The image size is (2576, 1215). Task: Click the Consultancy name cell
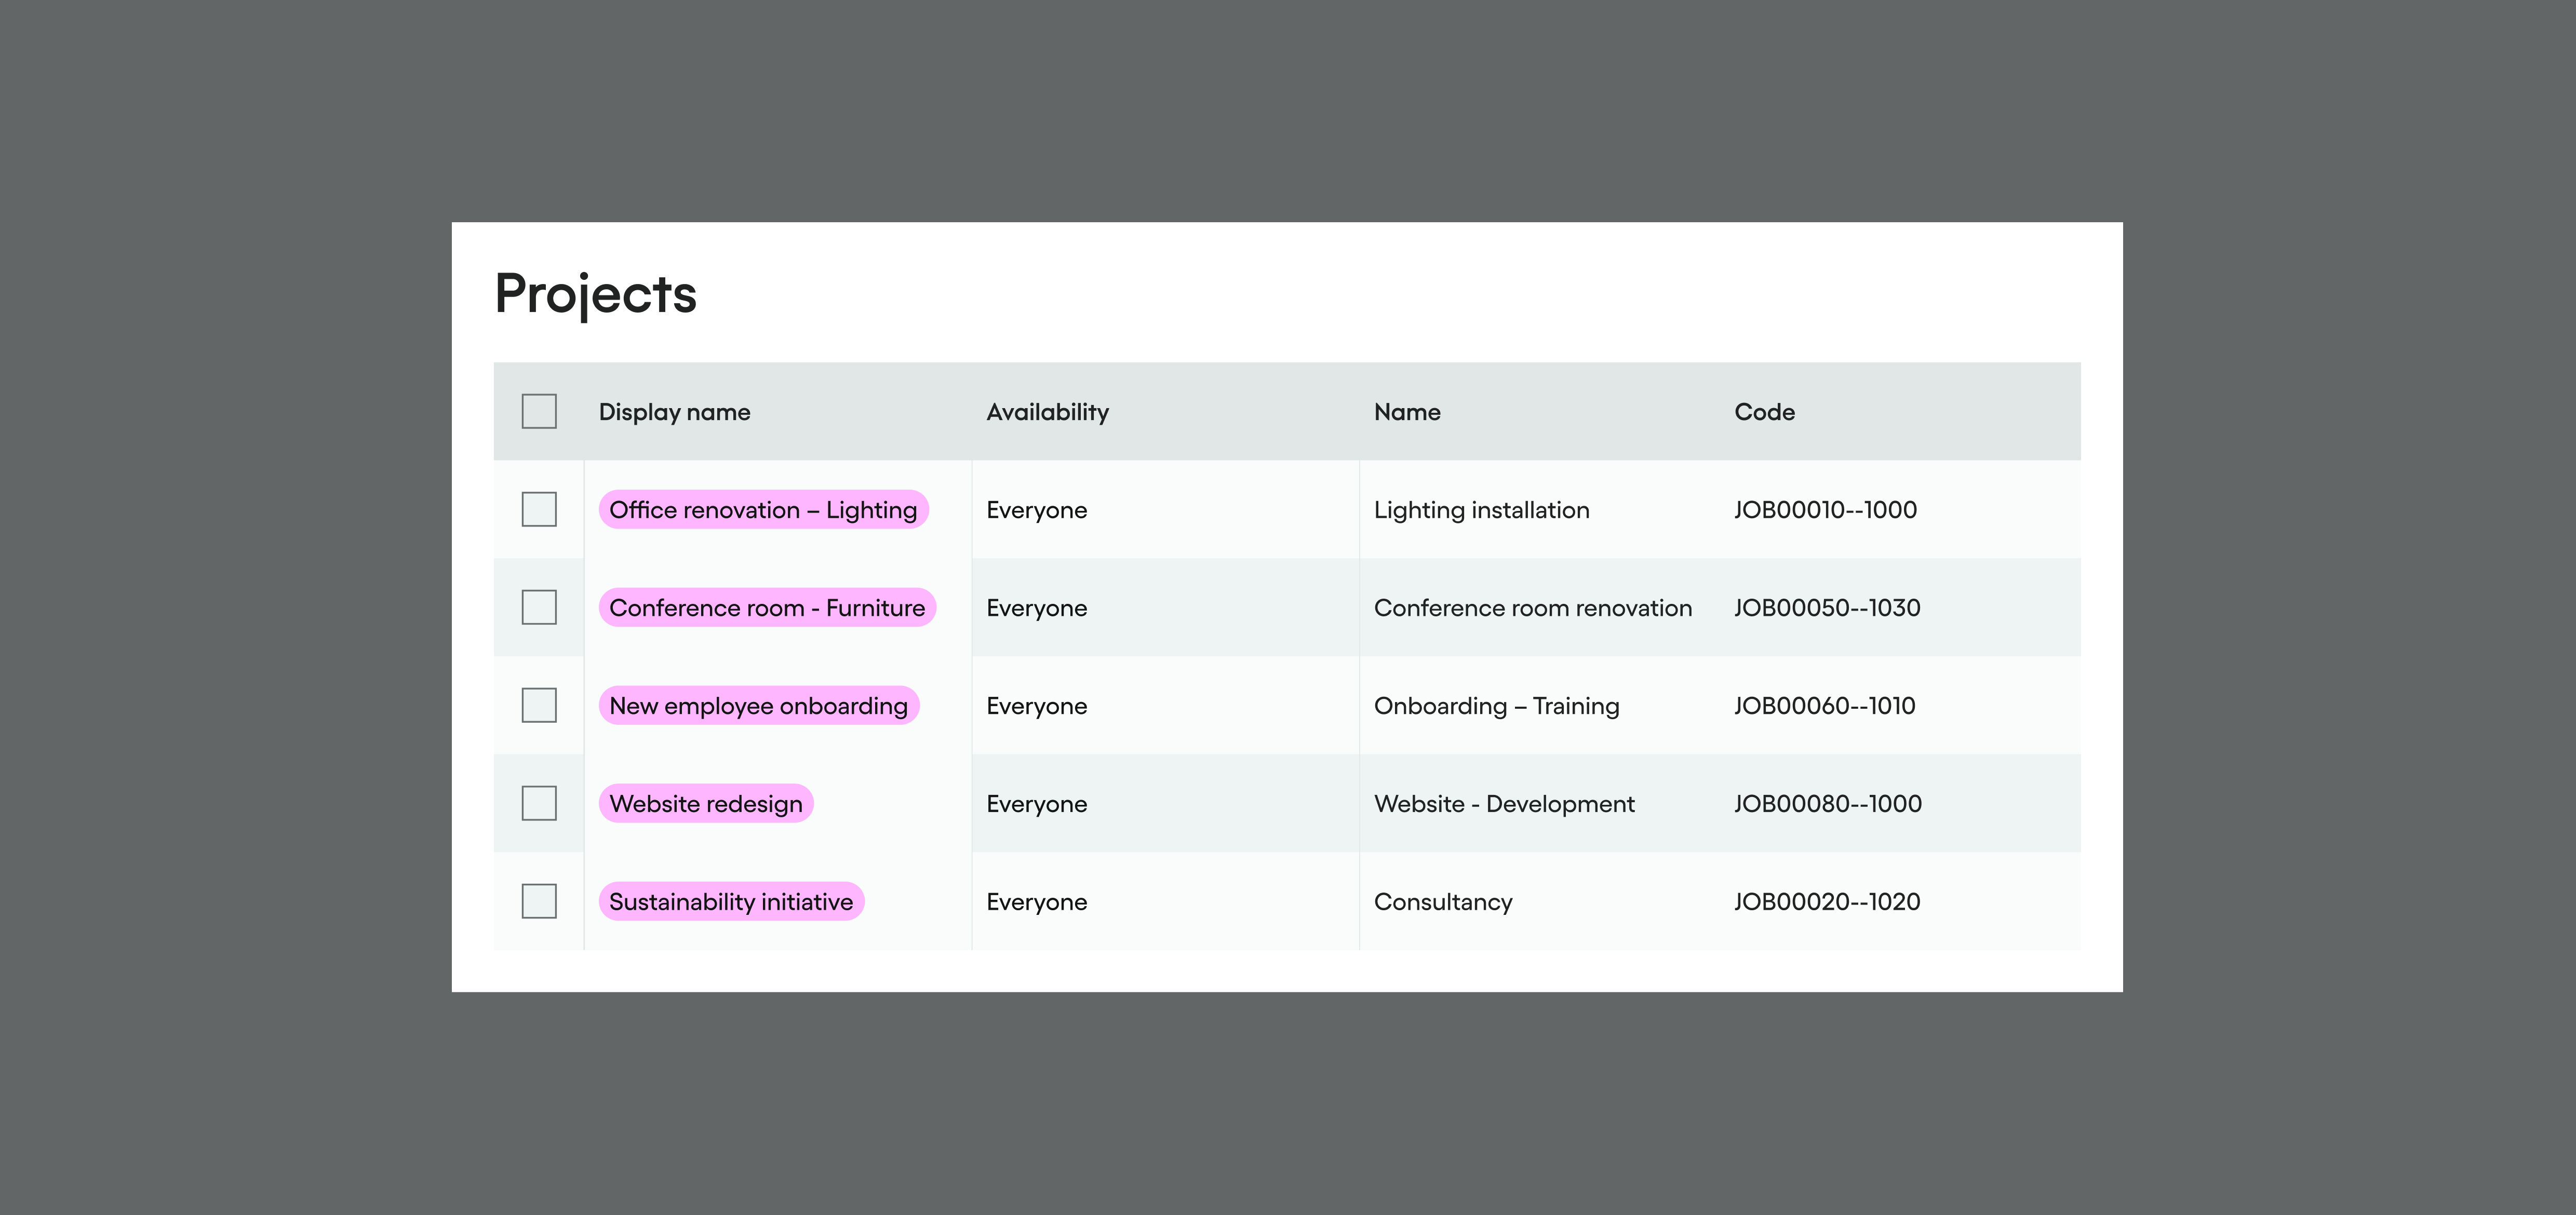pyautogui.click(x=1443, y=902)
